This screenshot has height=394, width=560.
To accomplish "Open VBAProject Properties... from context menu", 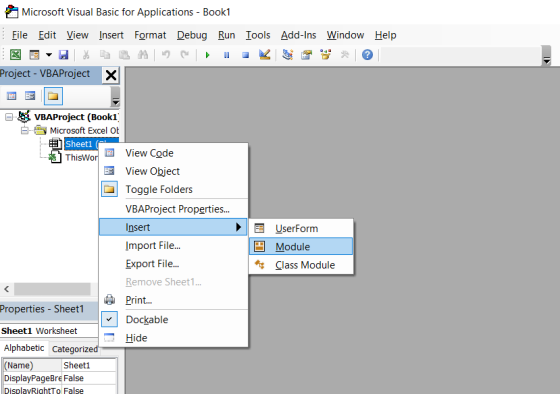I will coord(173,209).
